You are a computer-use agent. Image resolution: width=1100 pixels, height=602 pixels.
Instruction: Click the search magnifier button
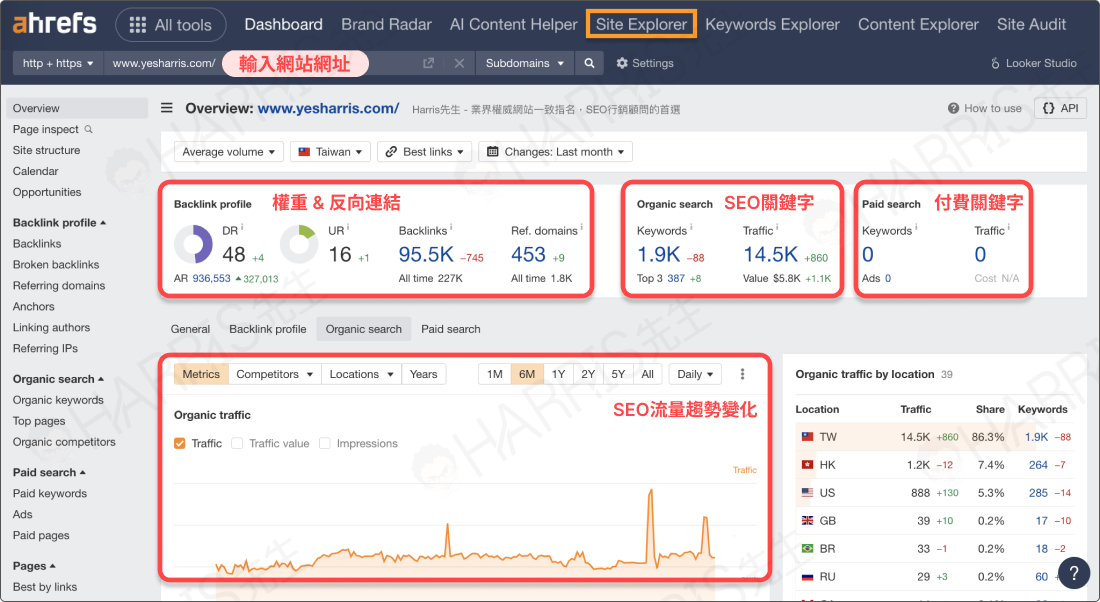(x=589, y=63)
